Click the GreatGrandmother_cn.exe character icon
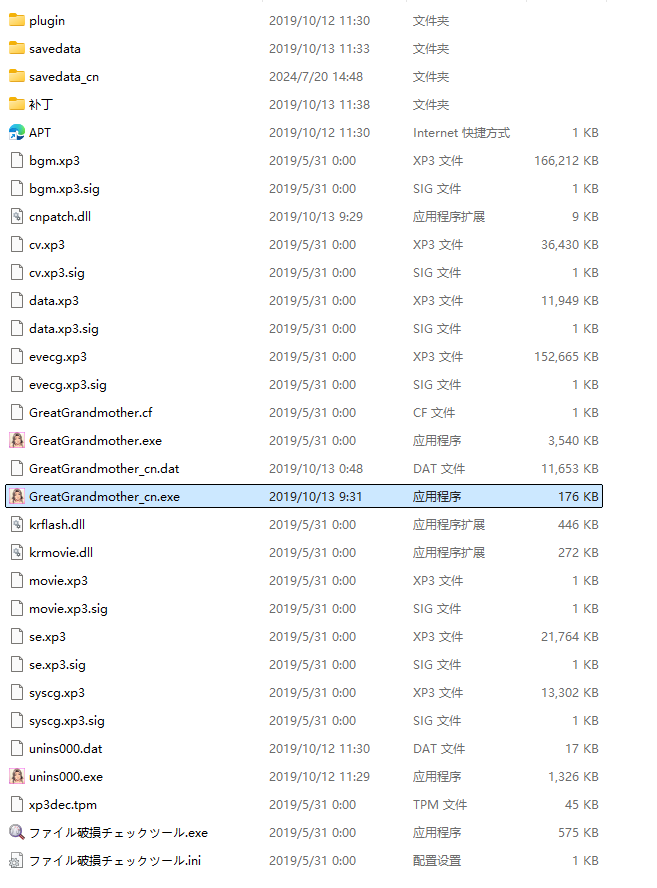This screenshot has width=657, height=888. click(16, 496)
